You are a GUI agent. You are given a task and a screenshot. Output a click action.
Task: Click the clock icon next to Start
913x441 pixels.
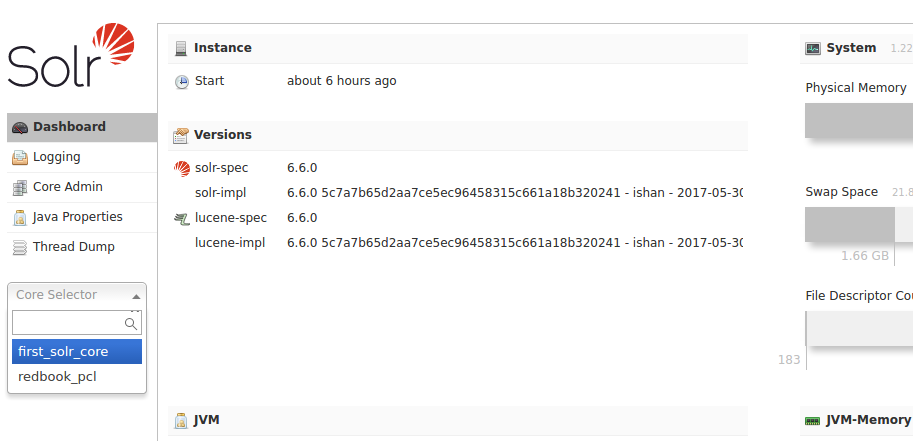coord(182,82)
